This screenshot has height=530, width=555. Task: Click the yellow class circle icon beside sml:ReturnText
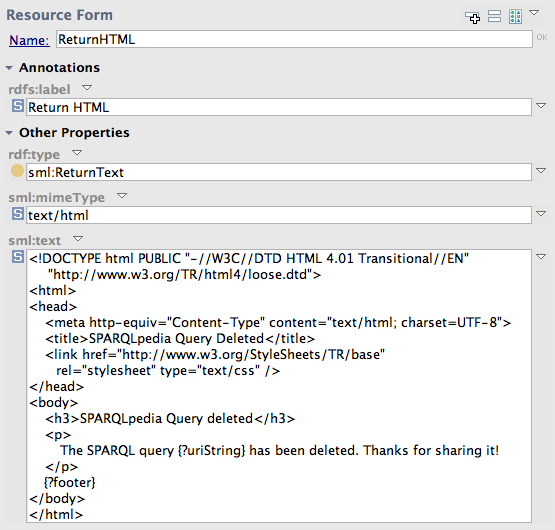coord(17,171)
